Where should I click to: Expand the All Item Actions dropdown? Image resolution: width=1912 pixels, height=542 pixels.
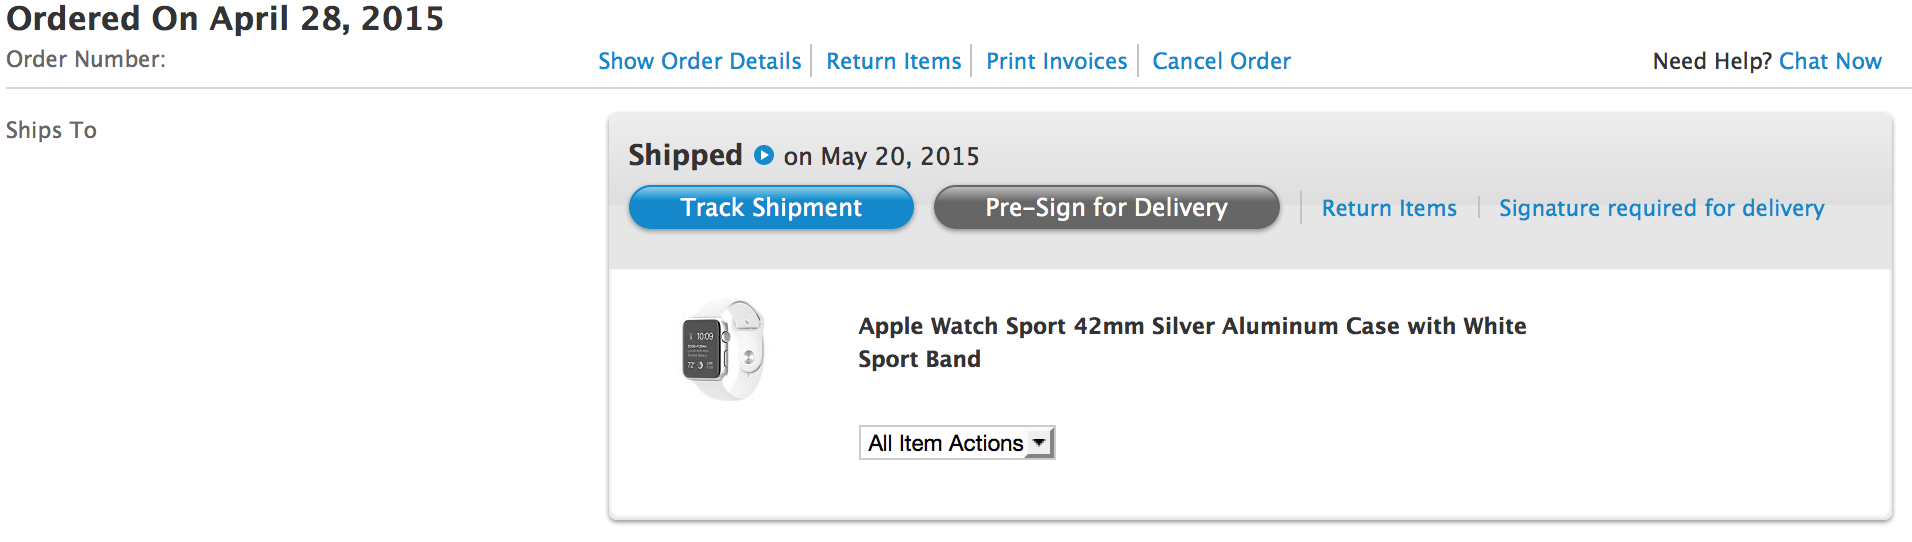click(956, 443)
